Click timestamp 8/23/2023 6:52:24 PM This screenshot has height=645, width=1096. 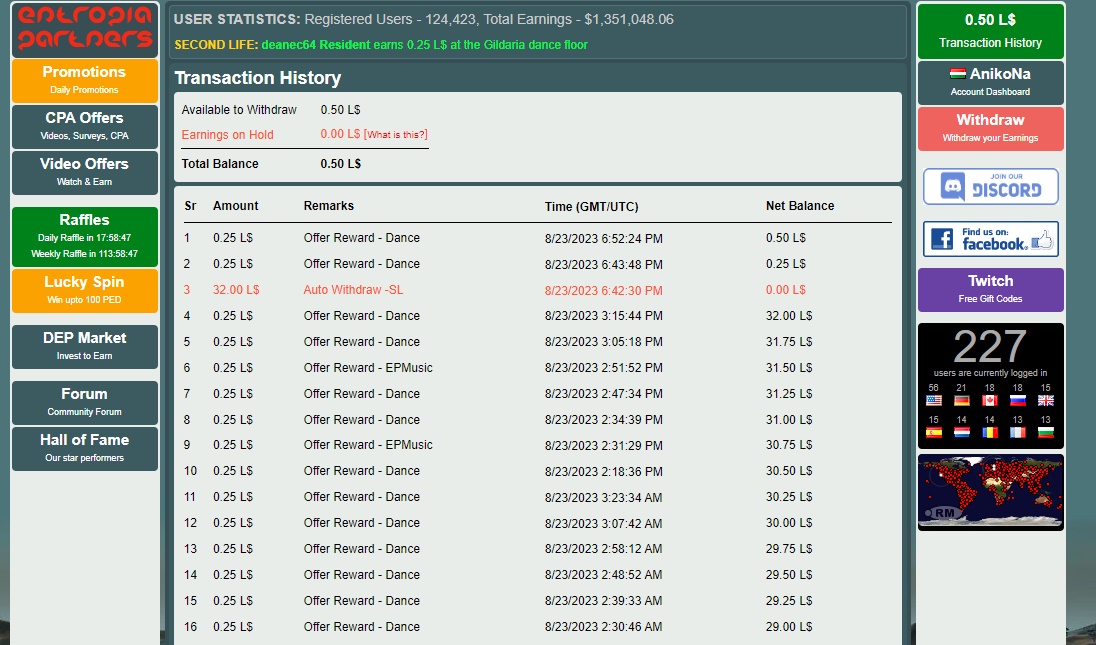(604, 238)
